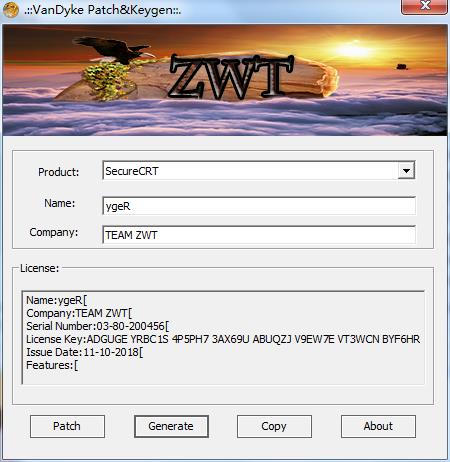Viewport: 450px width, 462px height.
Task: Copy the license information
Action: click(x=274, y=426)
